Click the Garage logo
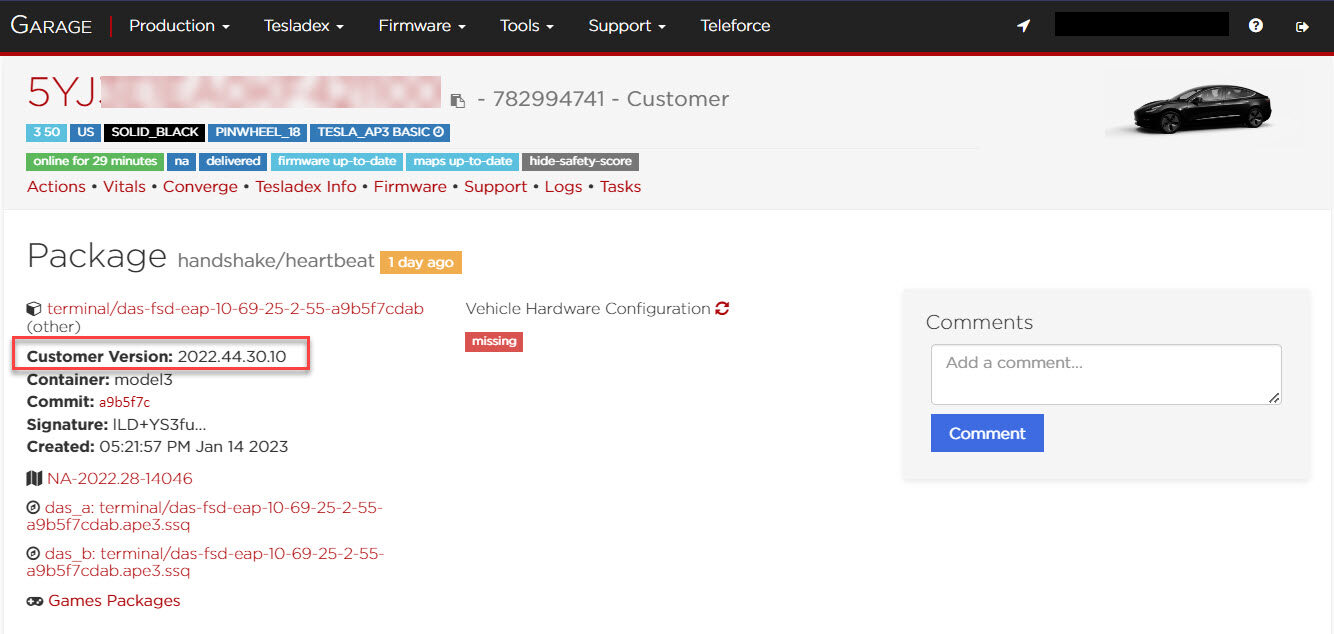The width and height of the screenshot is (1334, 634). click(51, 26)
